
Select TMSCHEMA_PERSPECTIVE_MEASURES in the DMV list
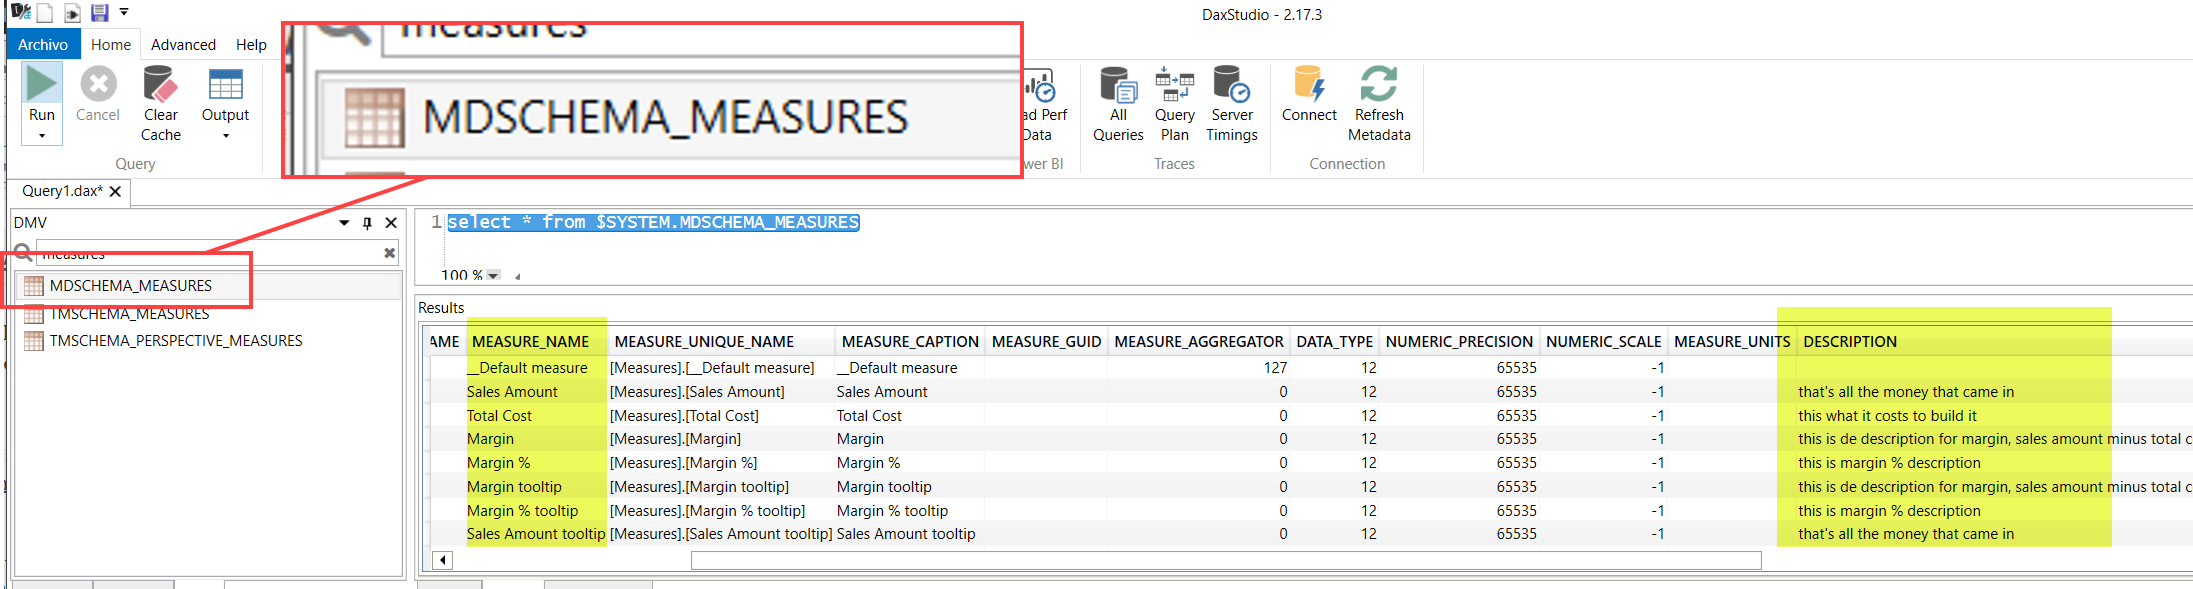tap(175, 341)
